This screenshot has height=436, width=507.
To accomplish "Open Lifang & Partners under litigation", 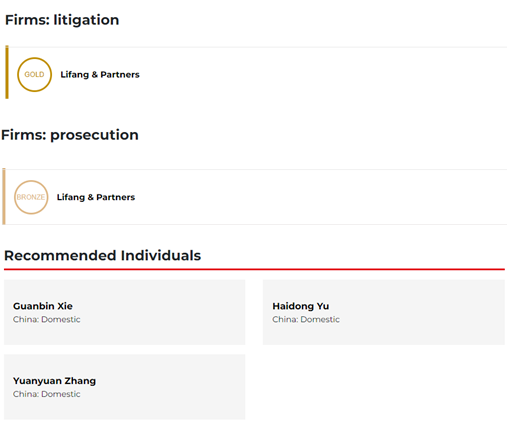I will (x=100, y=74).
